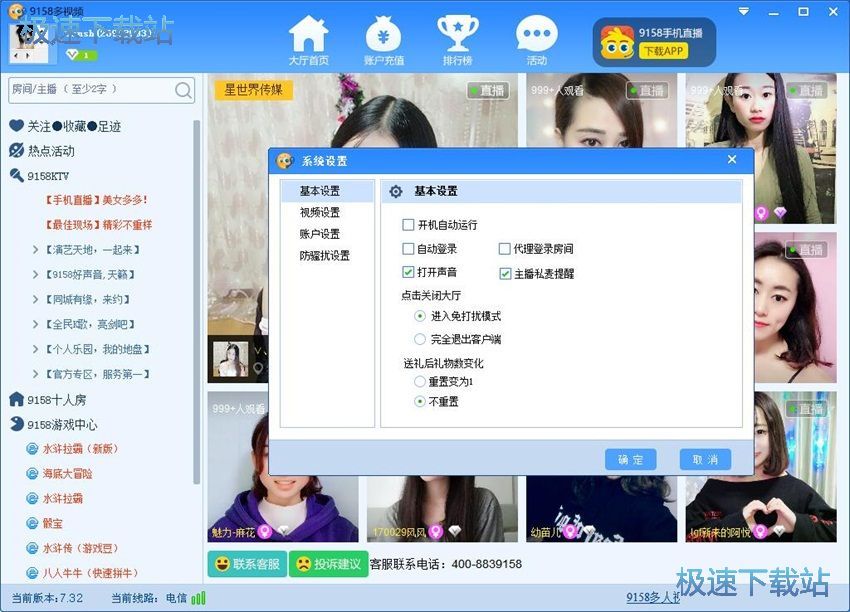850x612 pixels.
Task: Click the 确定 button
Action: point(630,460)
